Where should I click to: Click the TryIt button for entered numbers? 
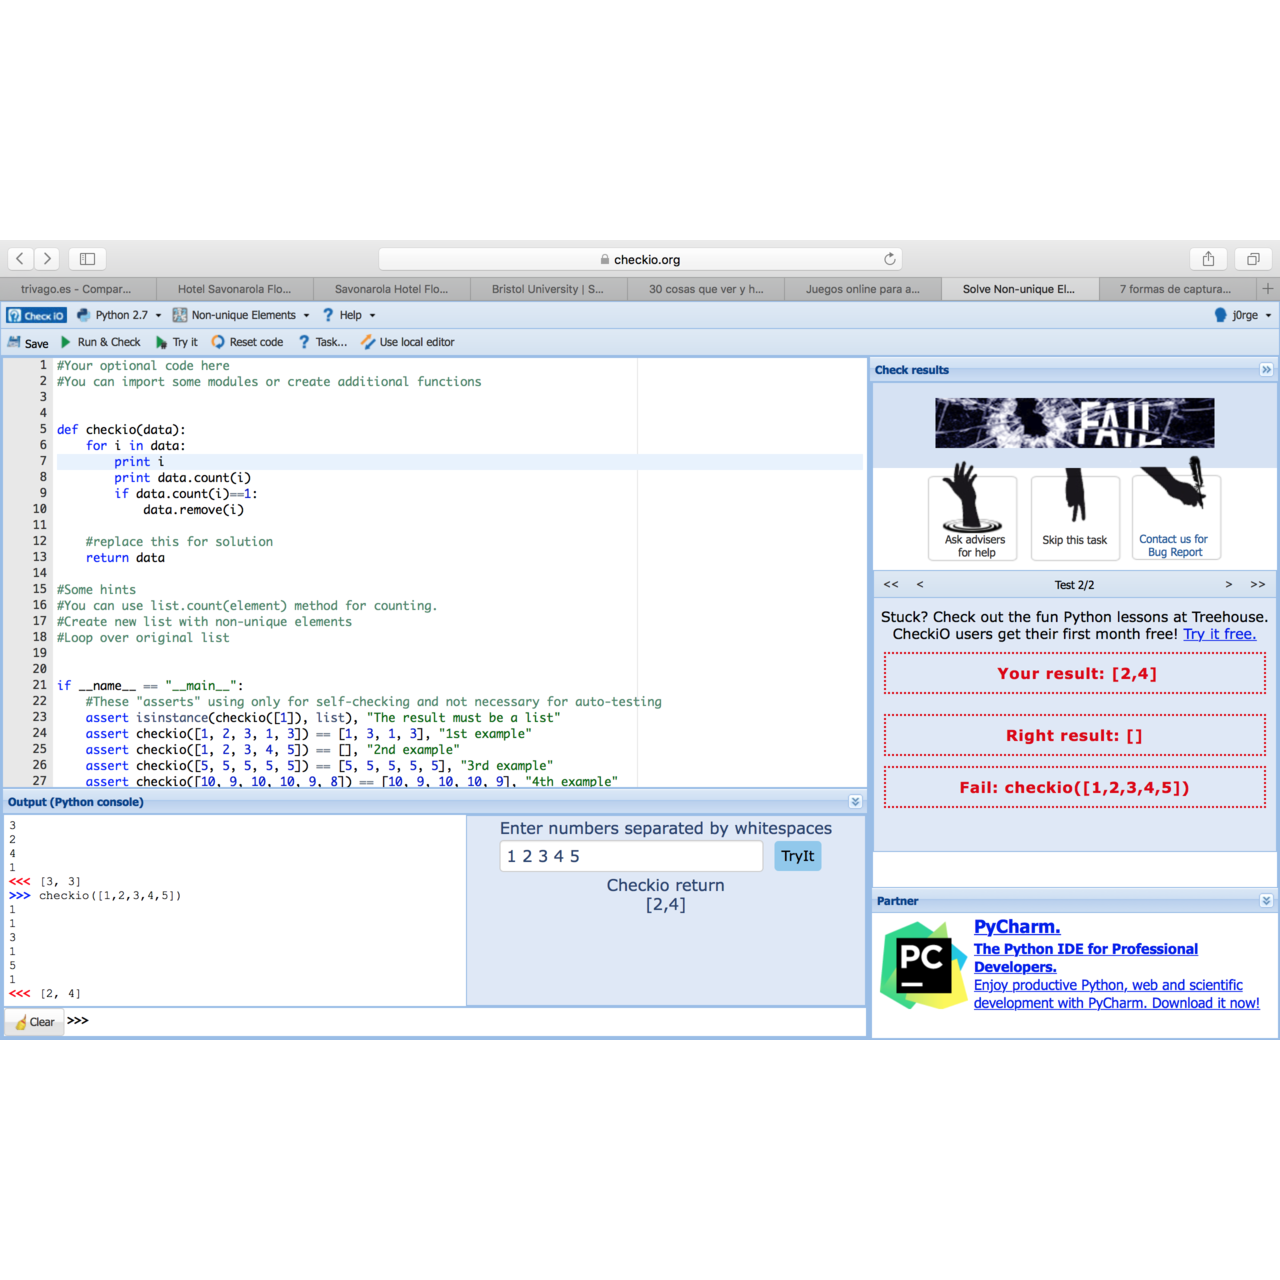pyautogui.click(x=797, y=856)
